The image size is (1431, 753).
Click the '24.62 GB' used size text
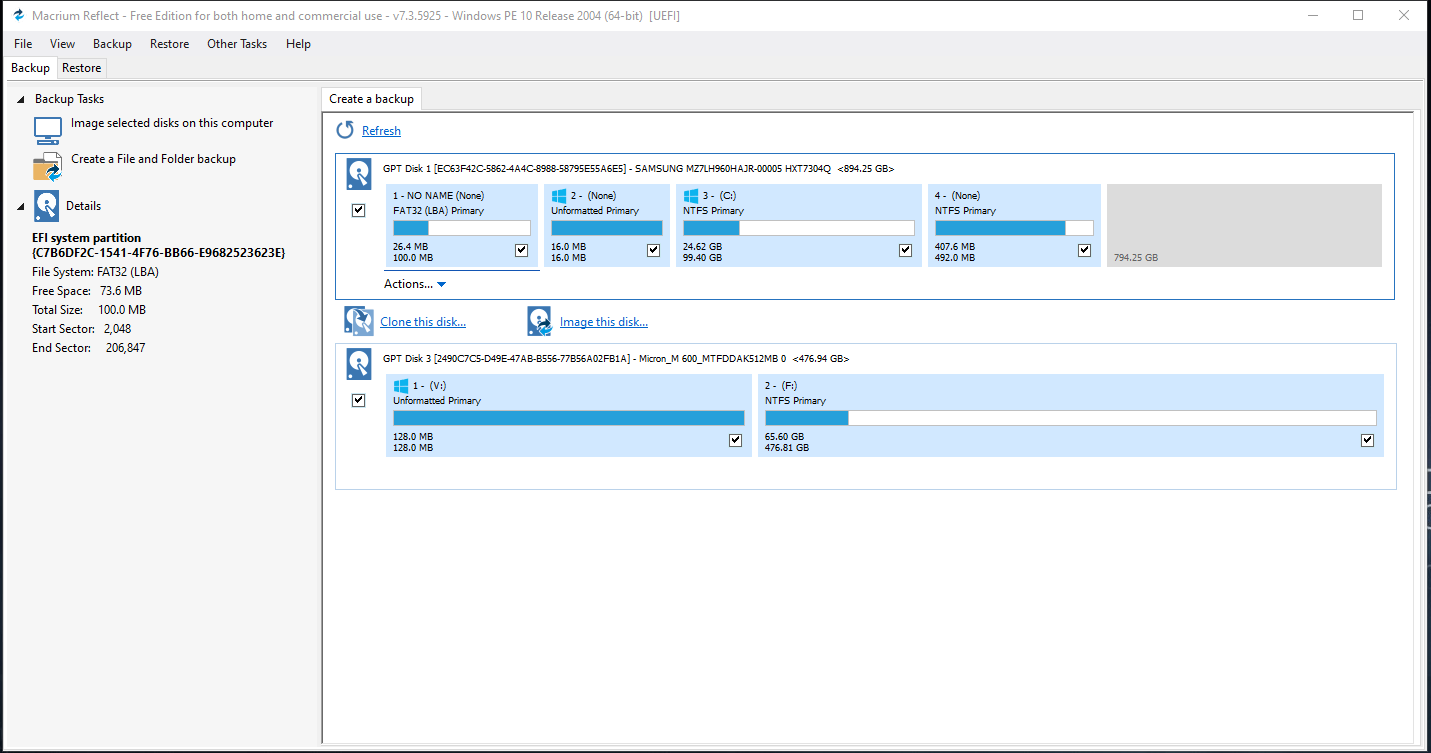pos(702,247)
